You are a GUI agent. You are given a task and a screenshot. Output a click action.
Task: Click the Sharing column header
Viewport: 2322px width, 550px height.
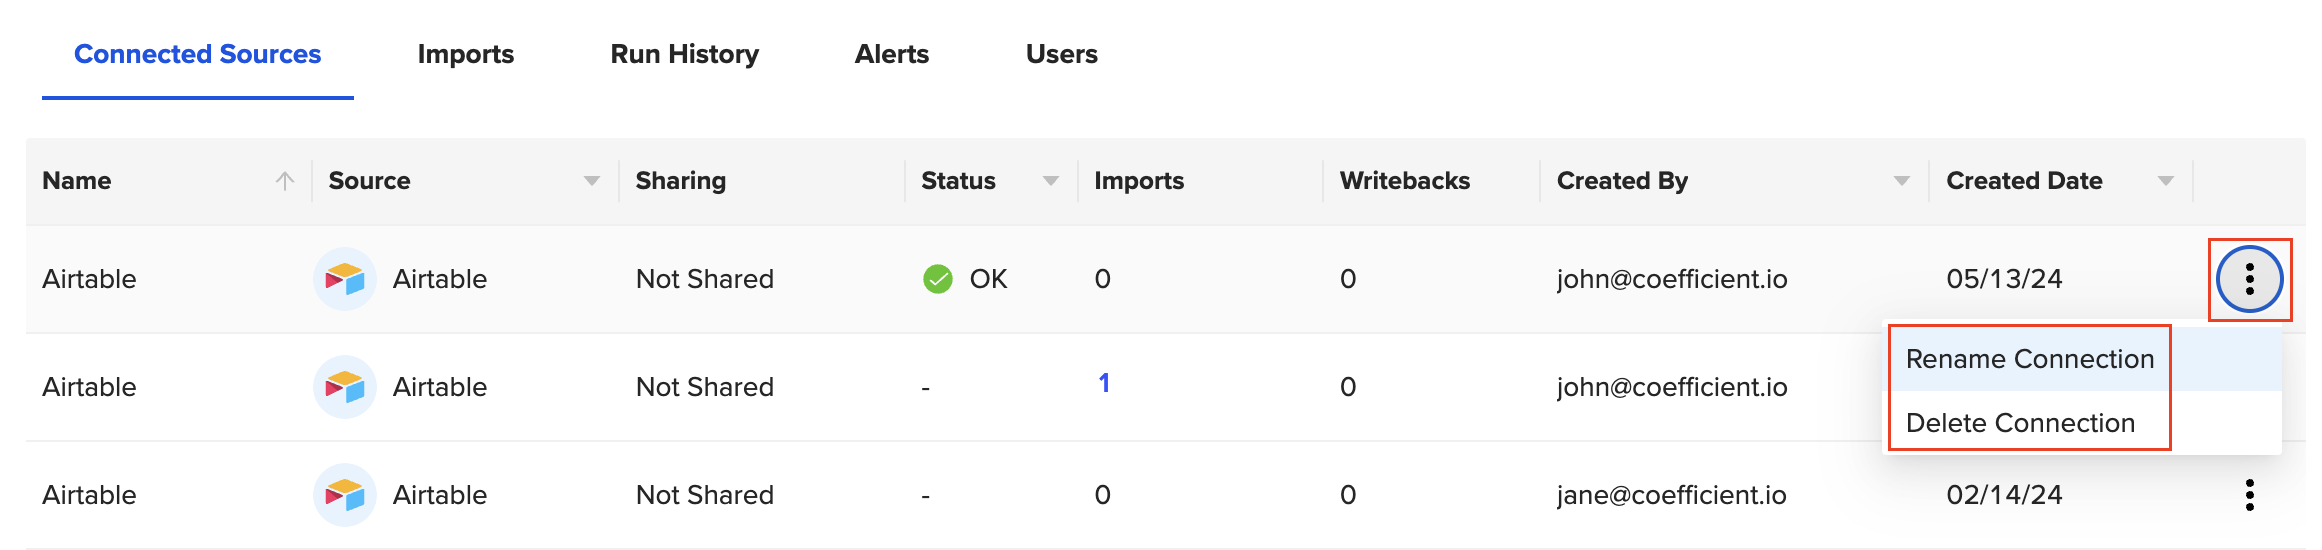pyautogui.click(x=681, y=181)
